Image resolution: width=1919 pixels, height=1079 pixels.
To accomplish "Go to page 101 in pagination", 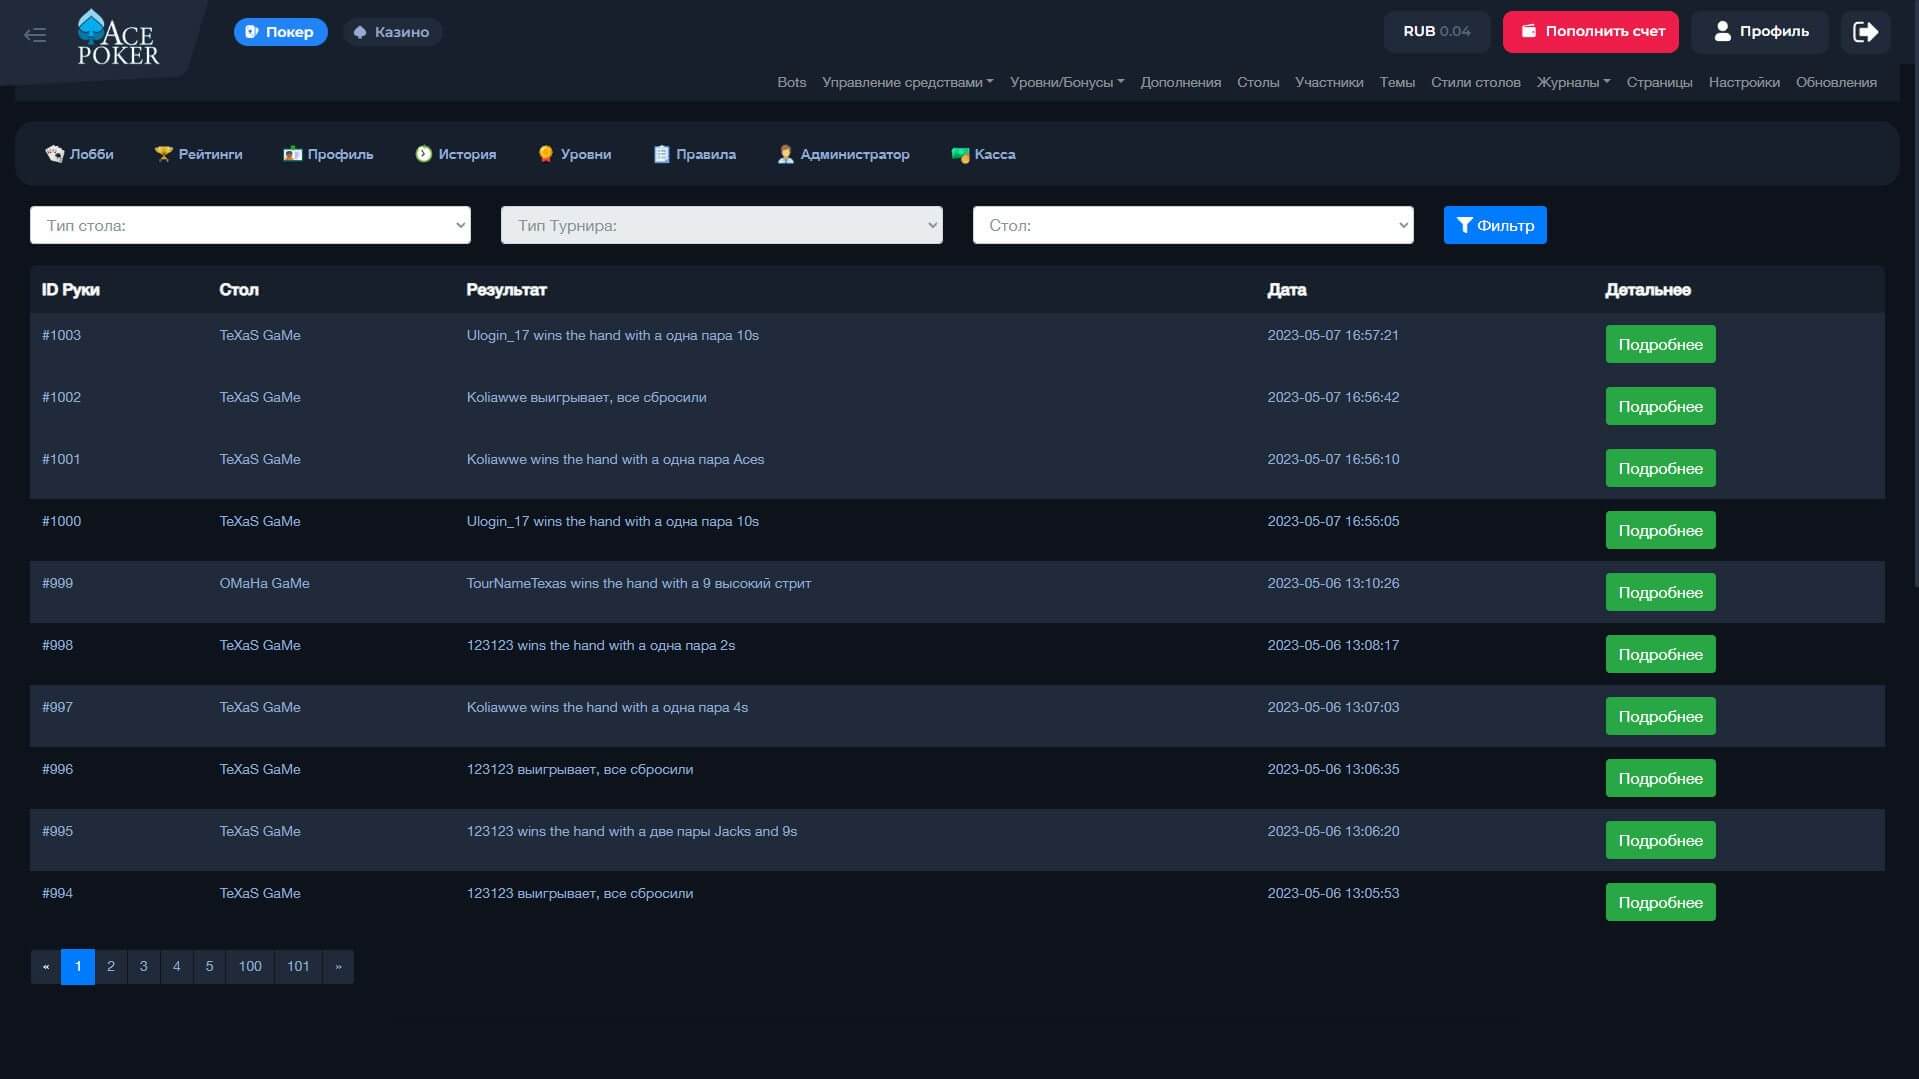I will (298, 966).
